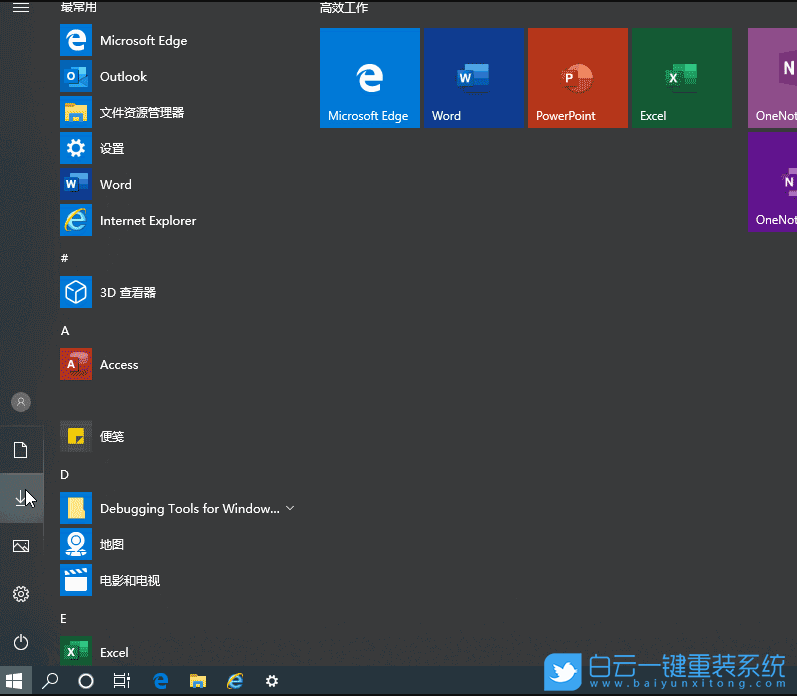Click the Microsoft Edge tile
The height and width of the screenshot is (696, 797).
tap(370, 78)
